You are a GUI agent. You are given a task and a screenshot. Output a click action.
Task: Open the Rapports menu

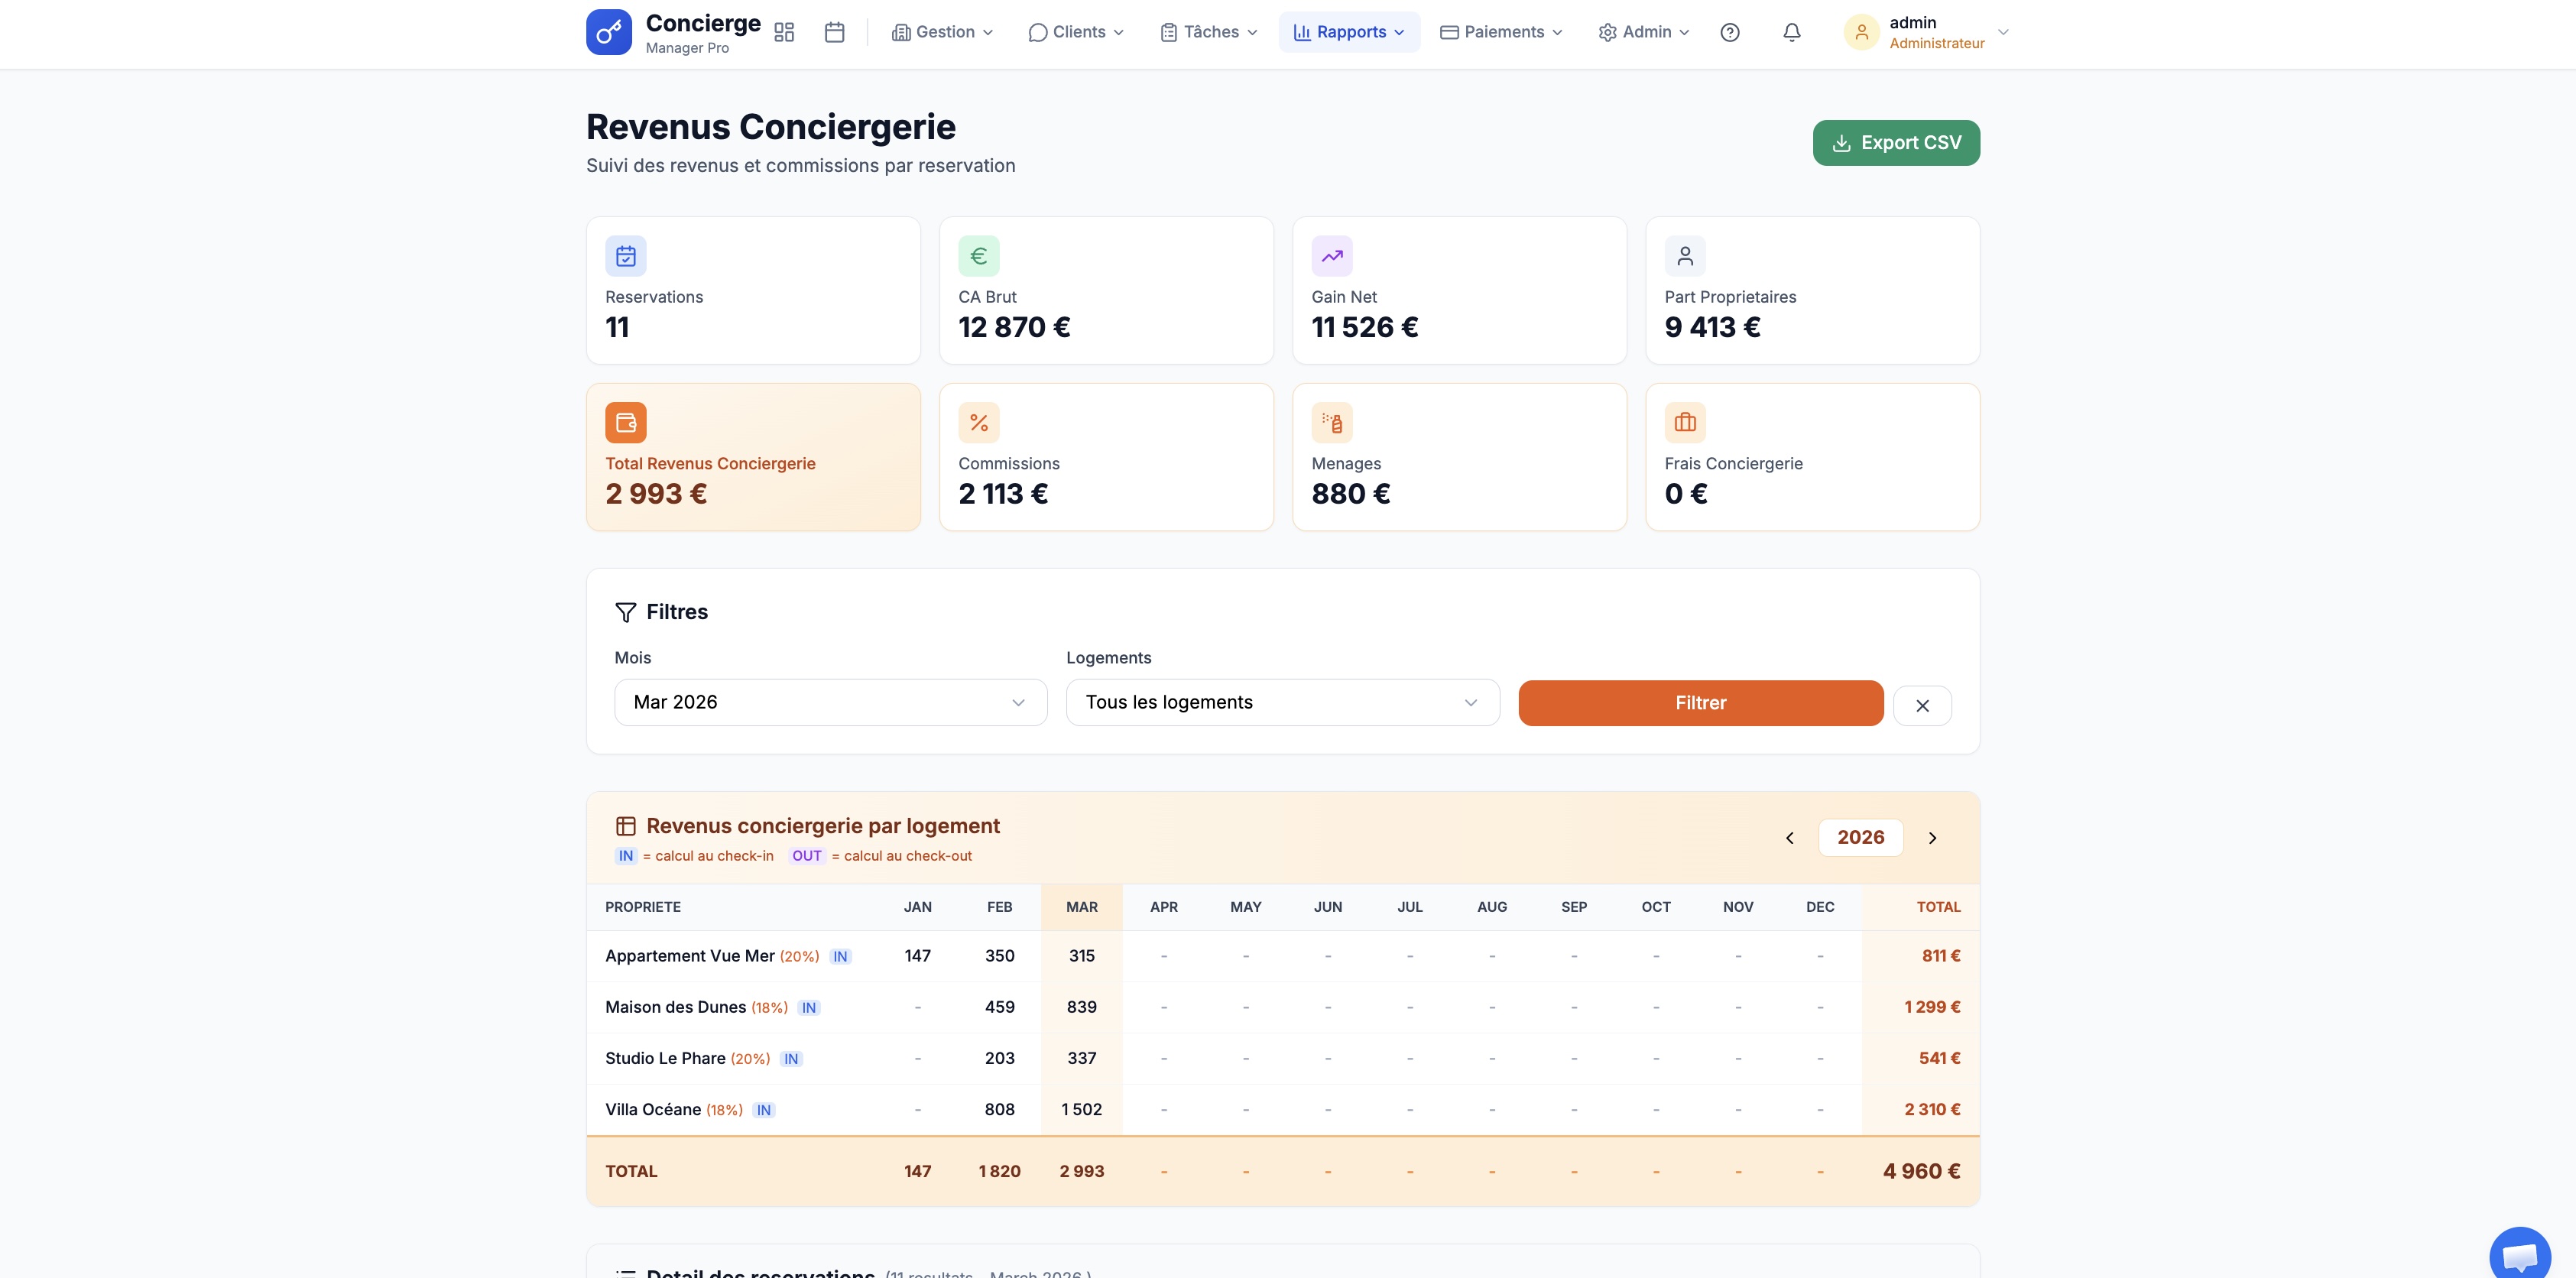tap(1348, 31)
